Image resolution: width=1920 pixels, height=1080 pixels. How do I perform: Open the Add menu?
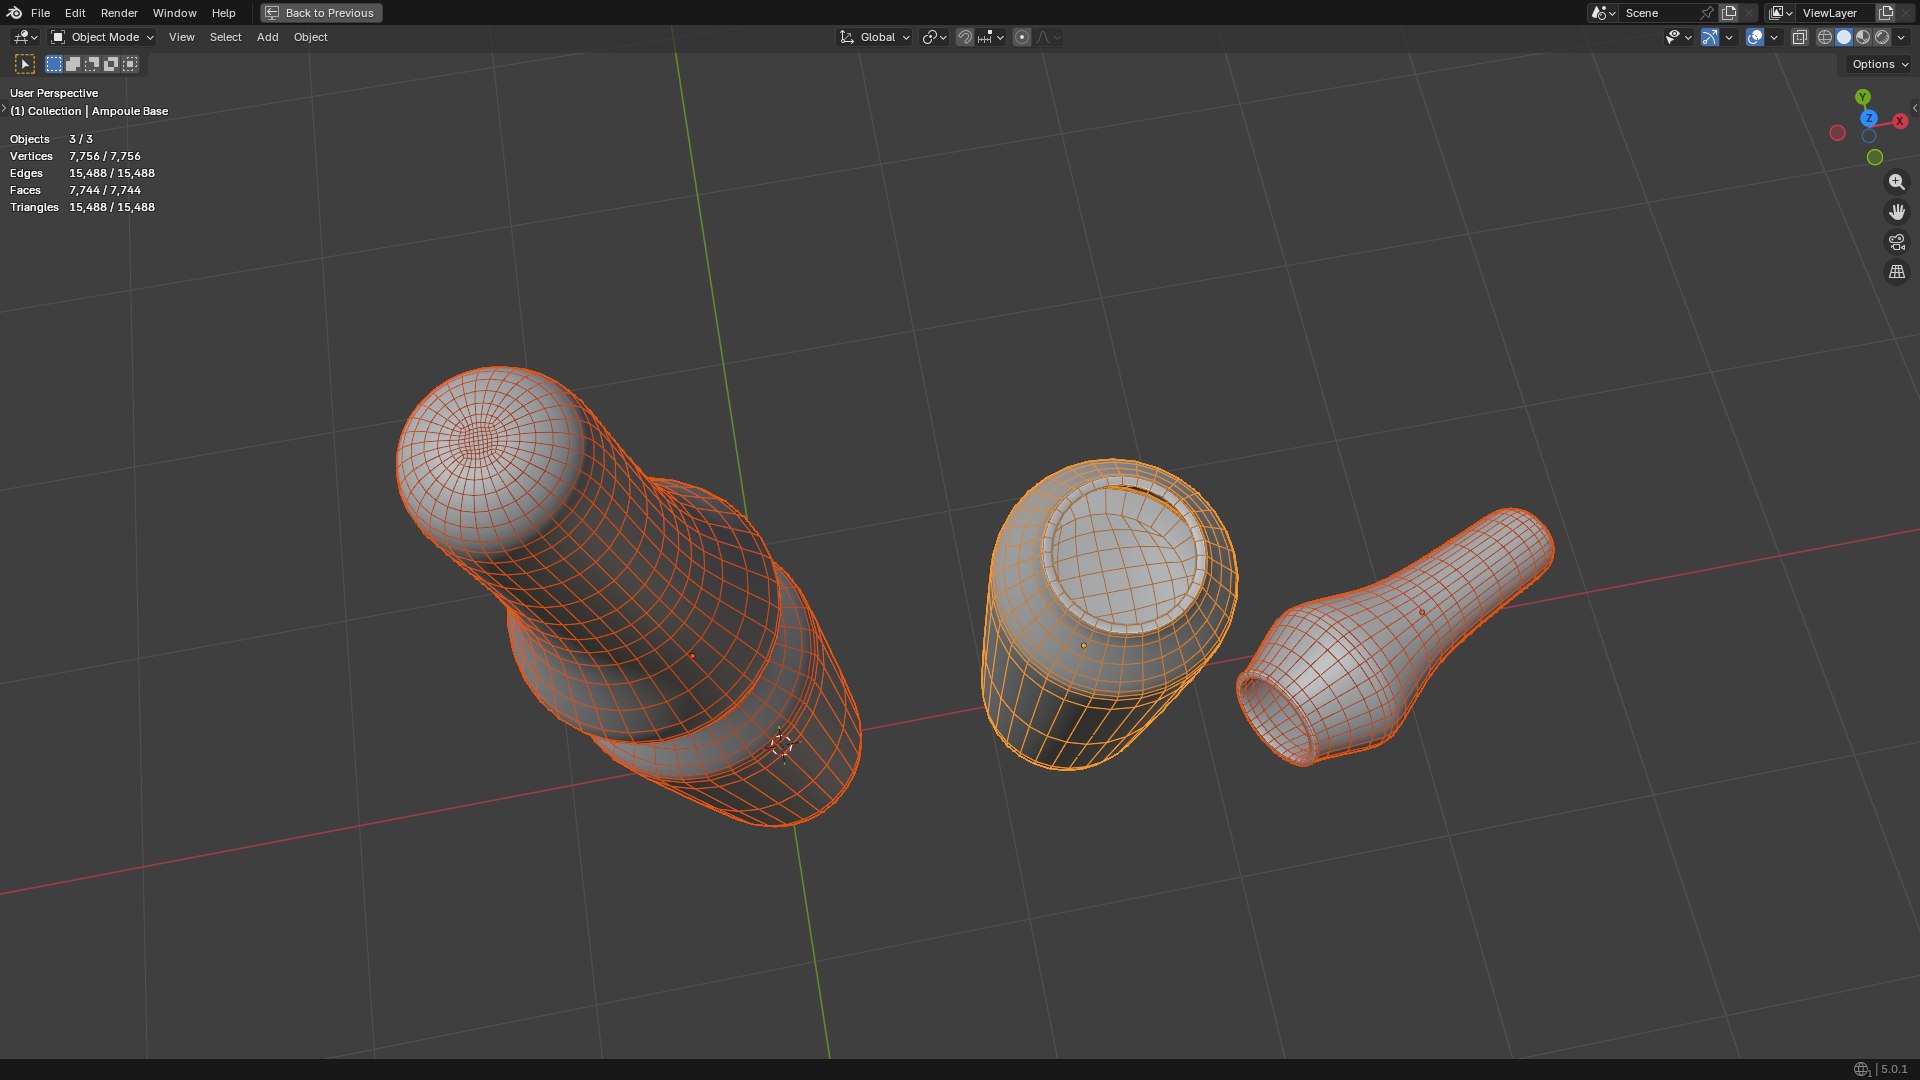pos(267,37)
